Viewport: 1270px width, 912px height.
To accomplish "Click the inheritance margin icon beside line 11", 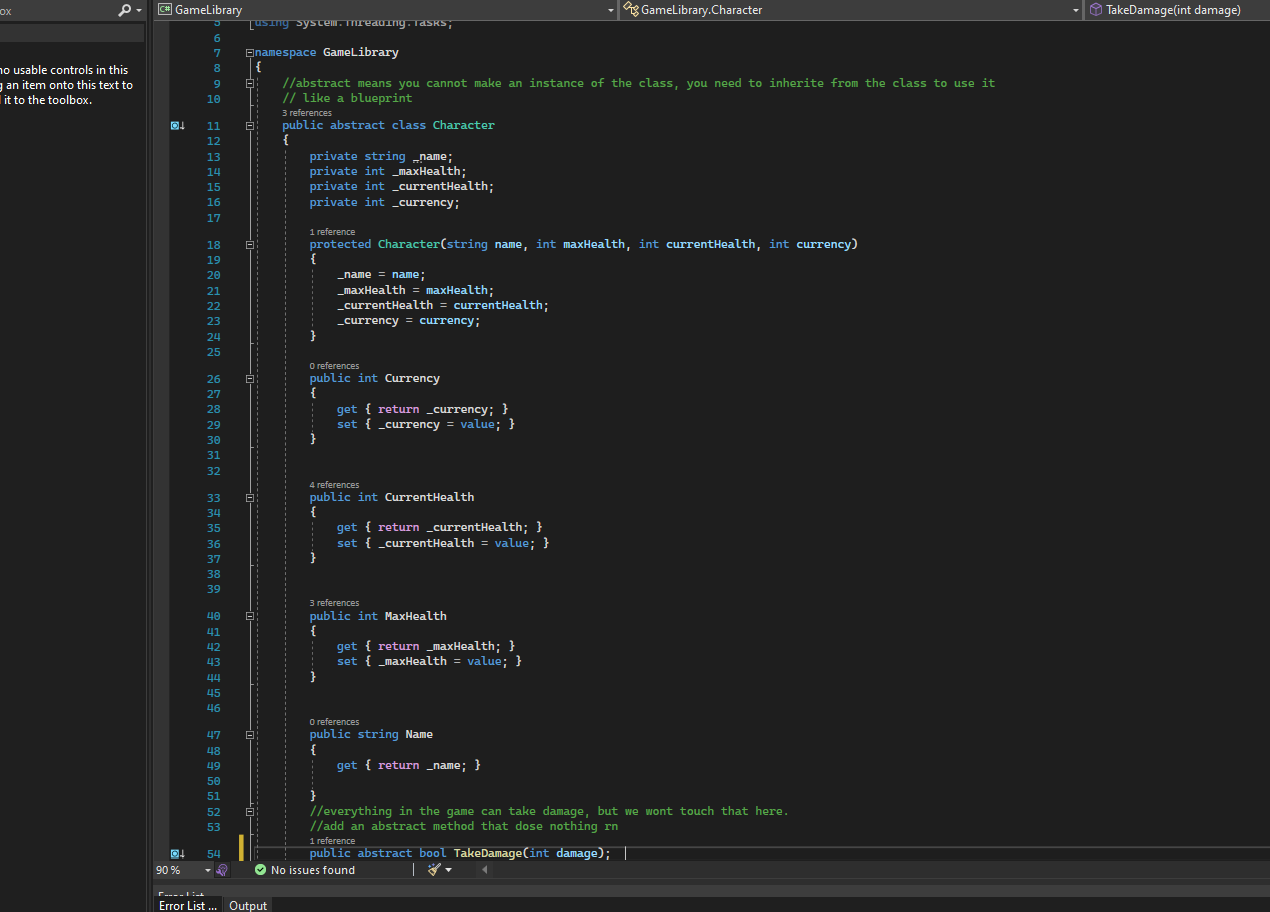I will tap(178, 126).
